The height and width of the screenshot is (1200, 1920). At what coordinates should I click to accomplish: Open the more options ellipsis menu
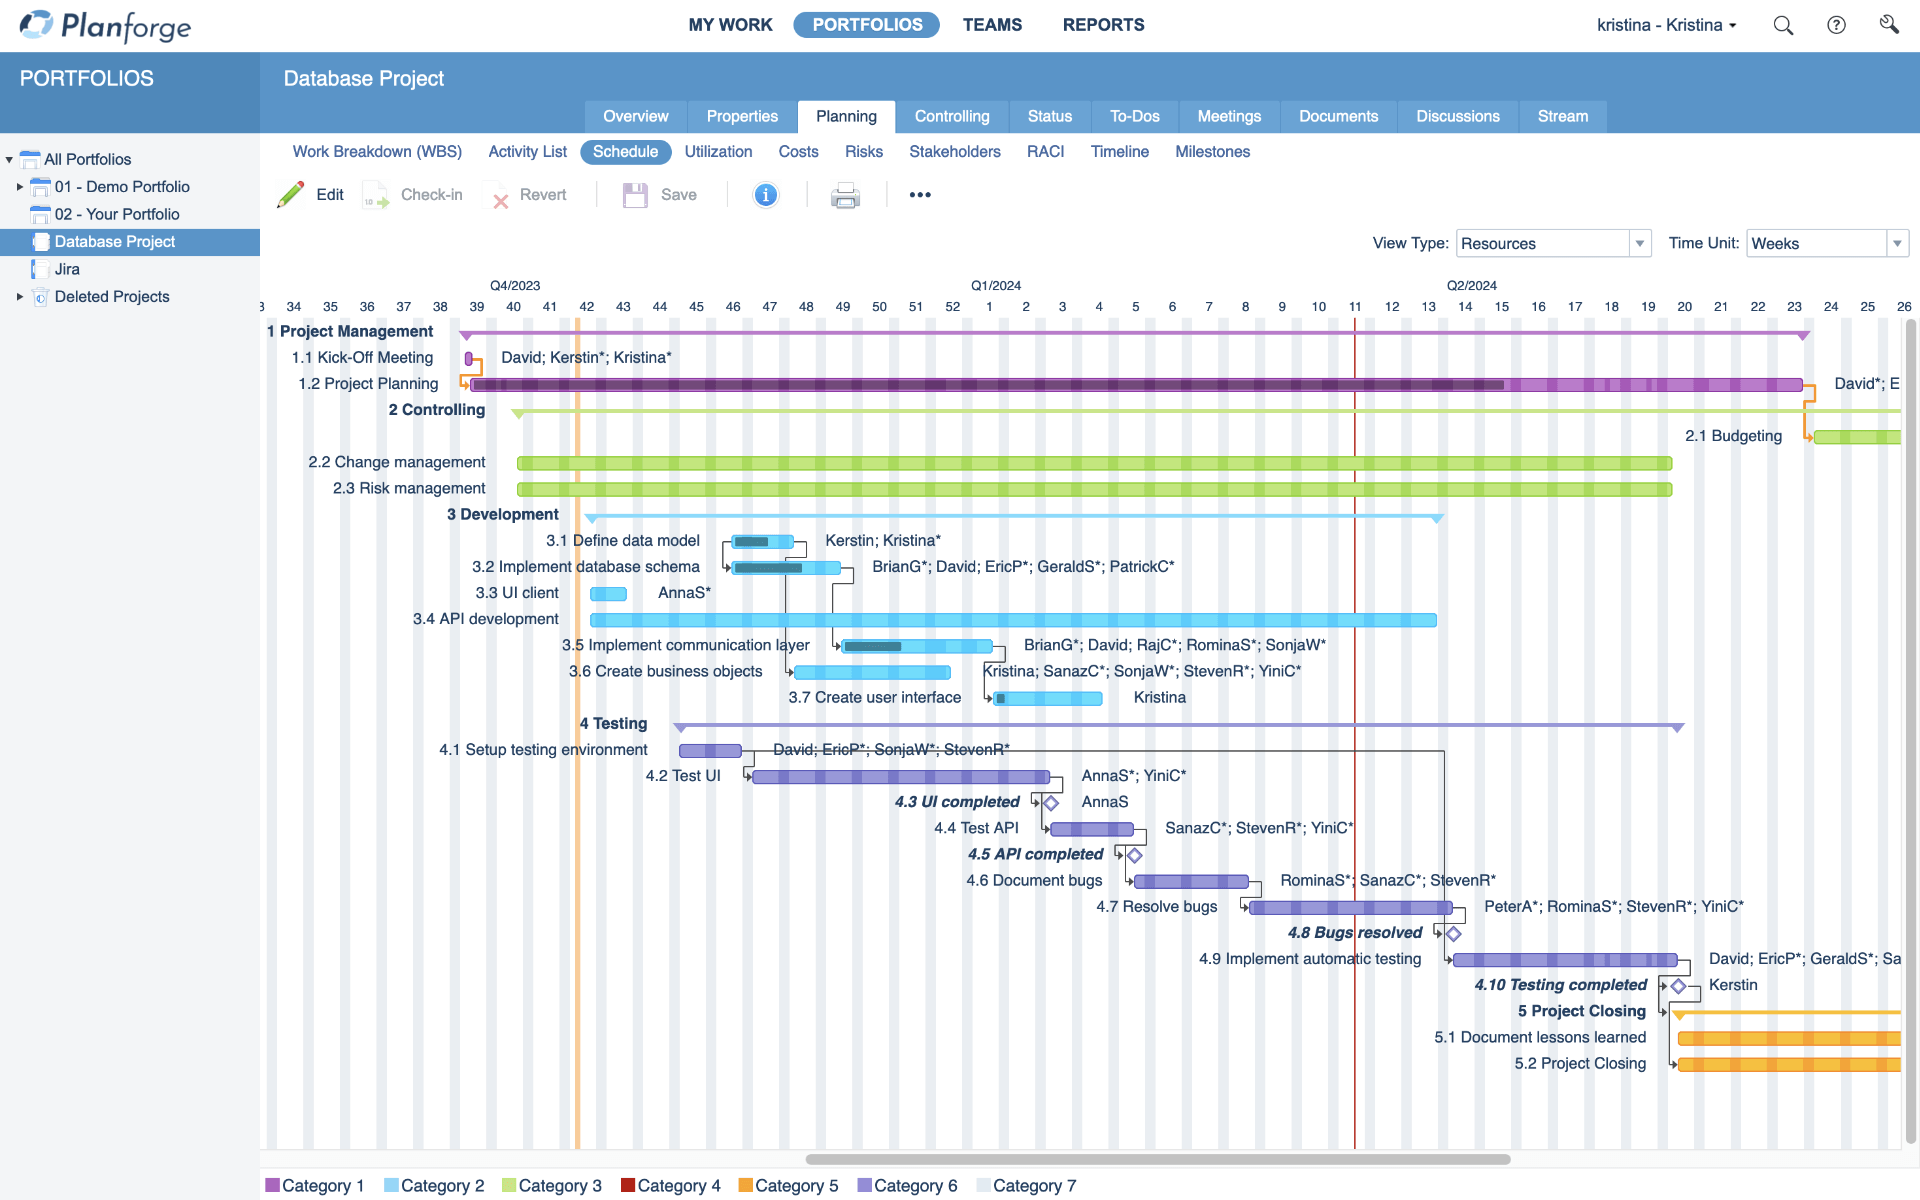(920, 194)
